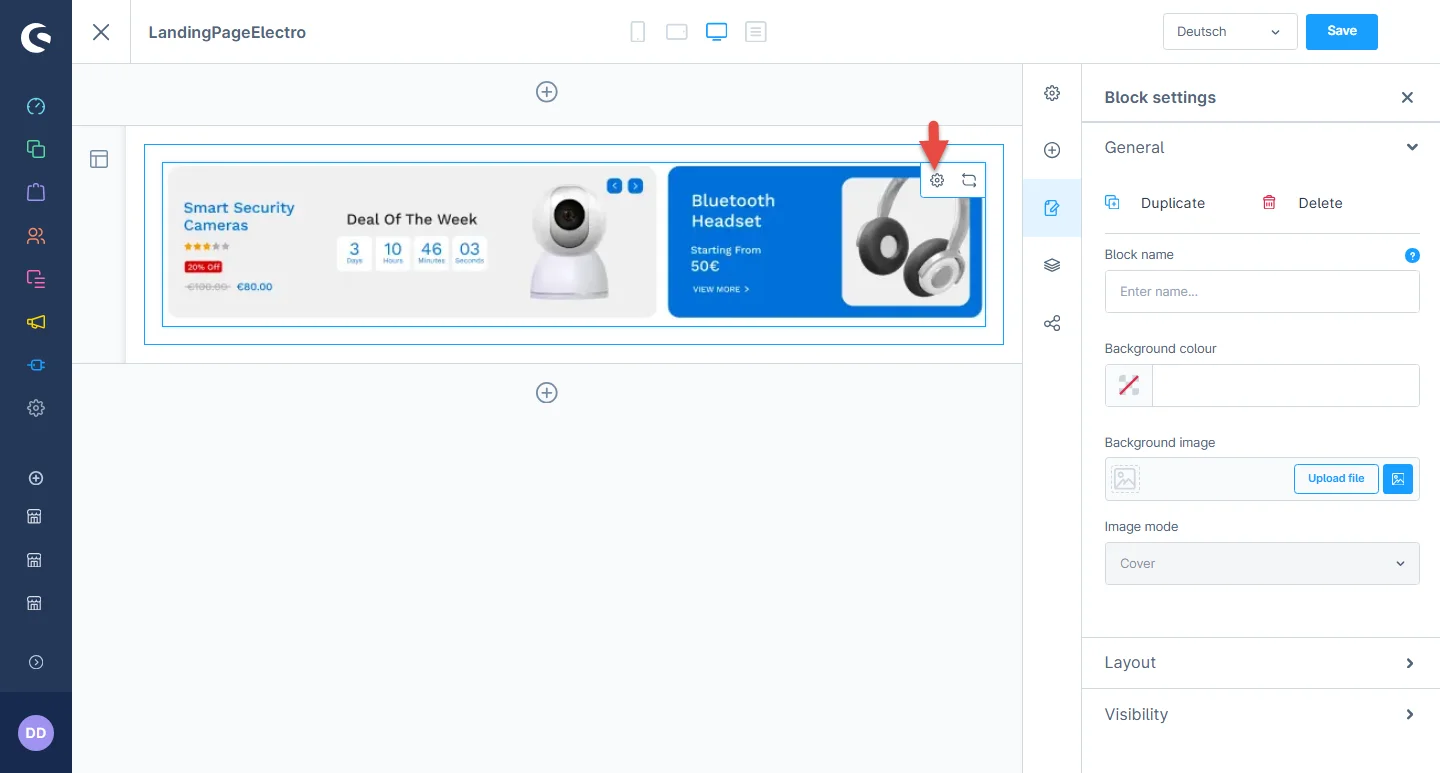Open the layers navigator sidebar icon
The height and width of the screenshot is (773, 1440).
pyautogui.click(x=1052, y=266)
